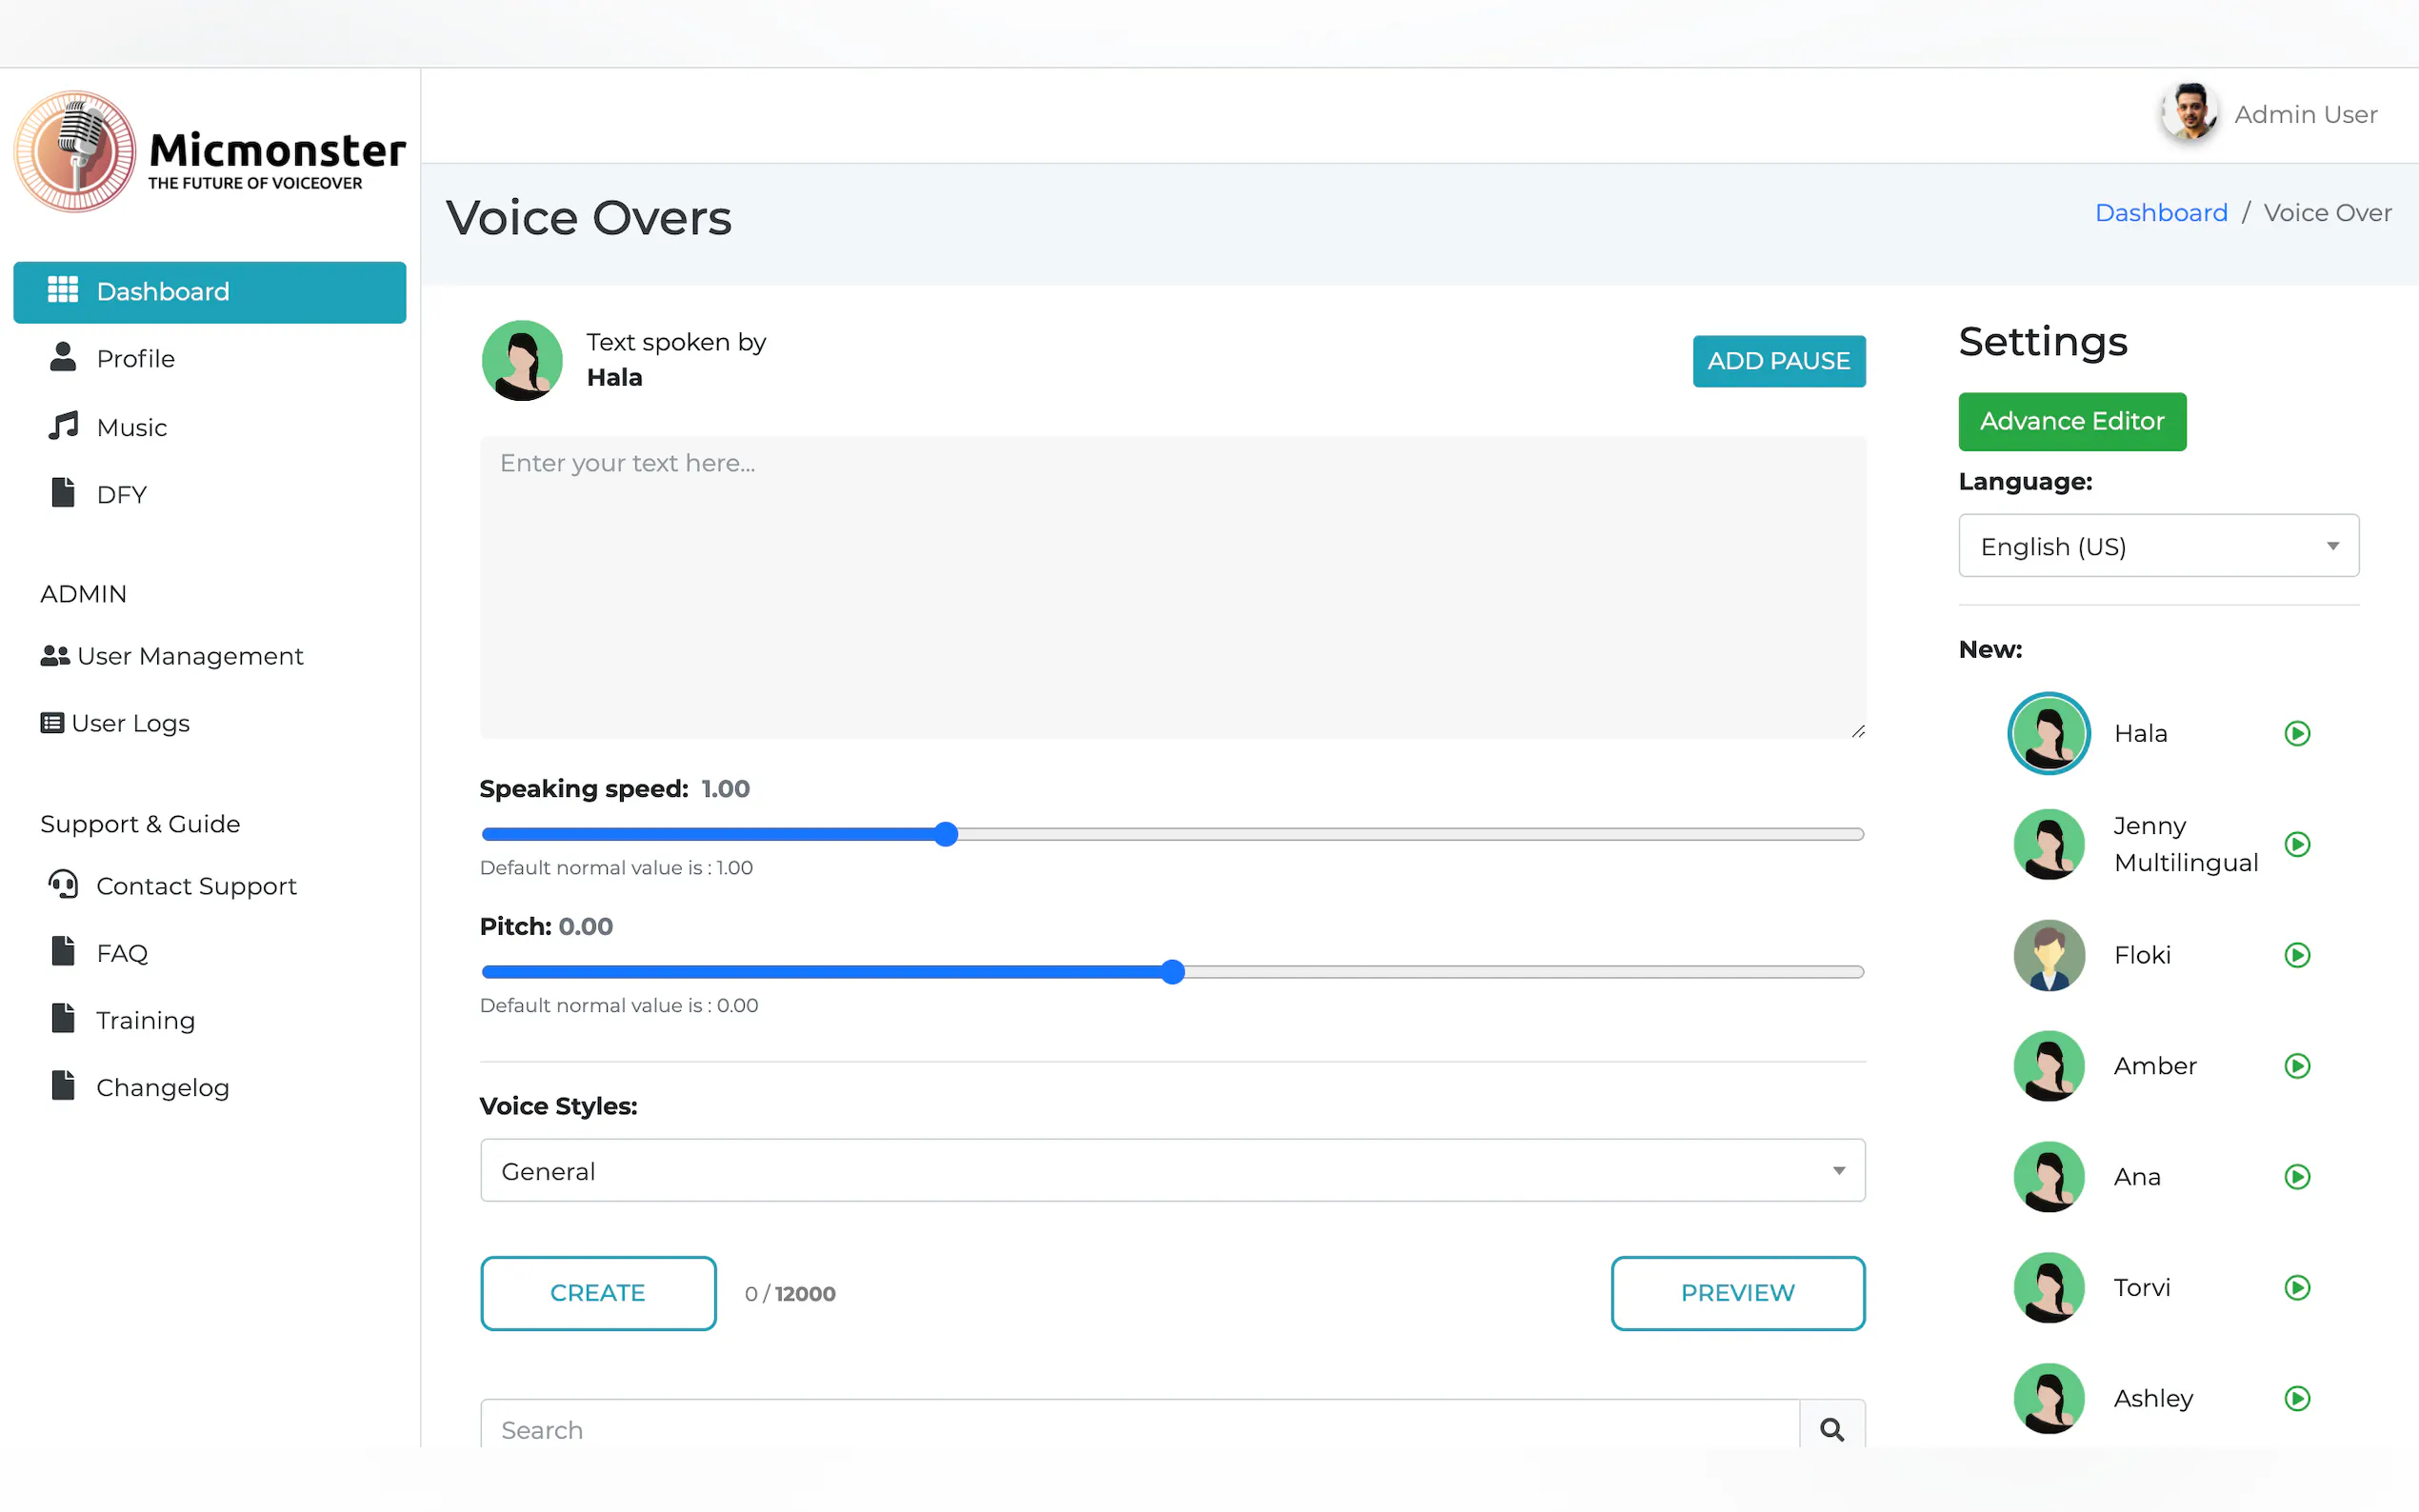The image size is (2419, 1512).
Task: Click the Admin User avatar
Action: pyautogui.click(x=2189, y=113)
